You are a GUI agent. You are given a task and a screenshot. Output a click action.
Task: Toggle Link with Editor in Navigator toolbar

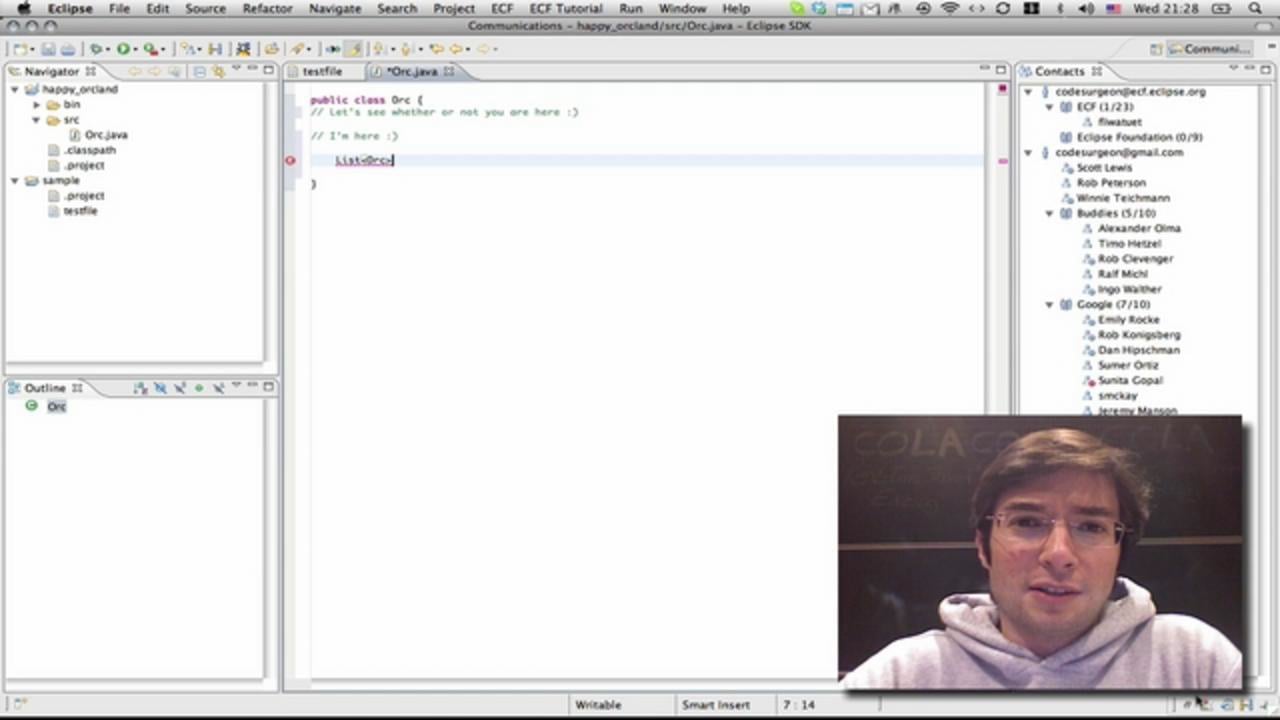[x=218, y=71]
